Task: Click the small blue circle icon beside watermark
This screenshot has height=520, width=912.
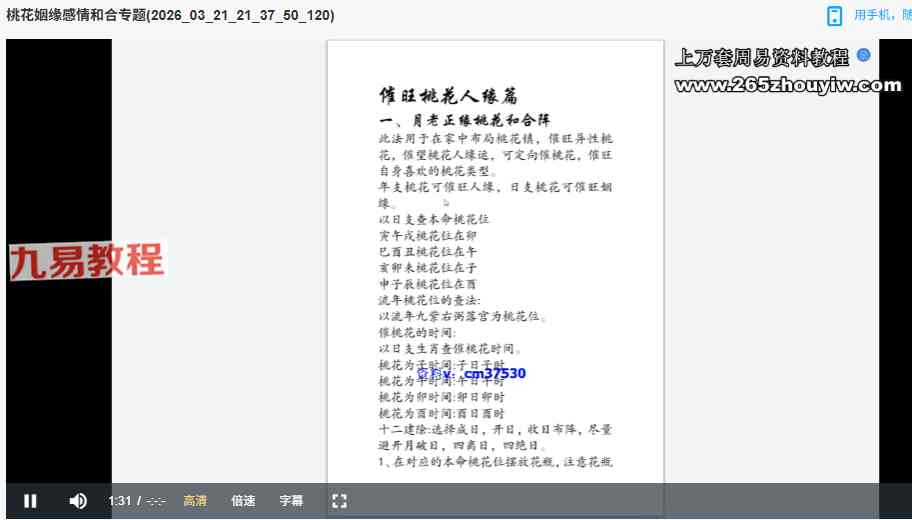Action: coord(864,56)
